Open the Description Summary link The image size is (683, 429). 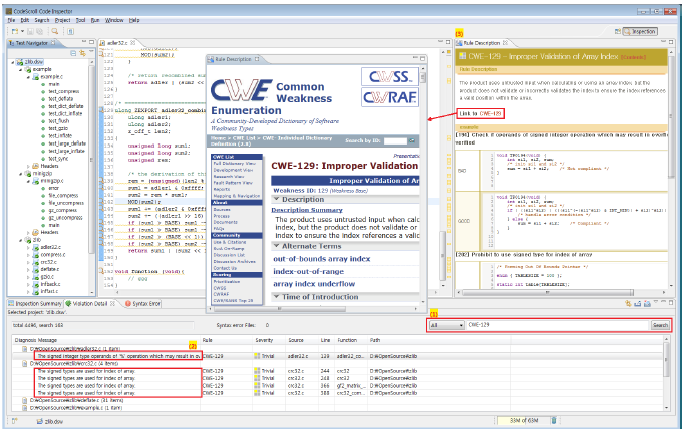click(307, 210)
